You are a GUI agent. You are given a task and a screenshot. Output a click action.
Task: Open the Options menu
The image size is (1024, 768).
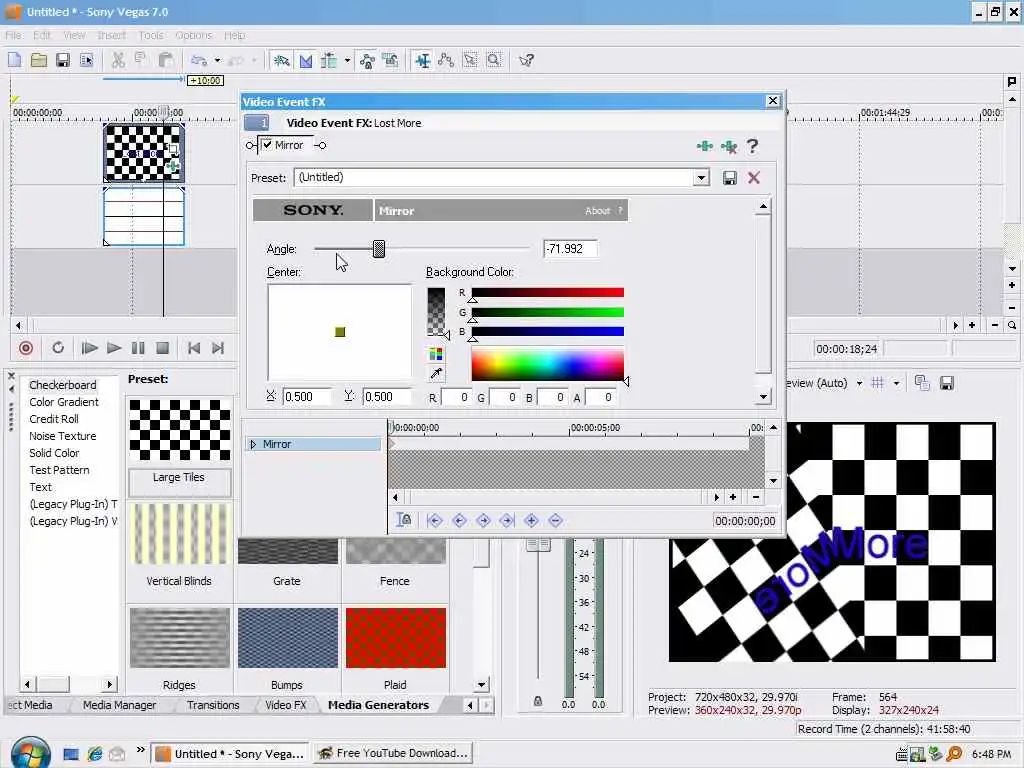[x=194, y=35]
